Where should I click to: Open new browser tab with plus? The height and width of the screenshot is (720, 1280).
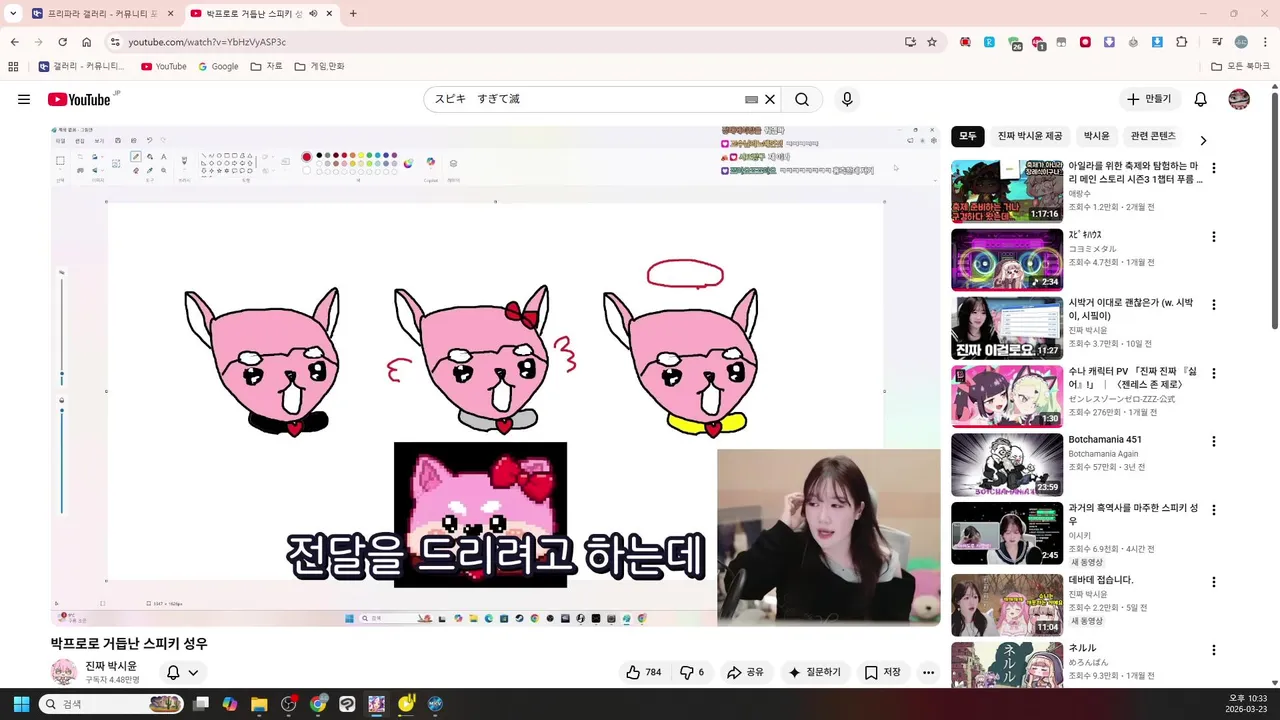coord(353,14)
